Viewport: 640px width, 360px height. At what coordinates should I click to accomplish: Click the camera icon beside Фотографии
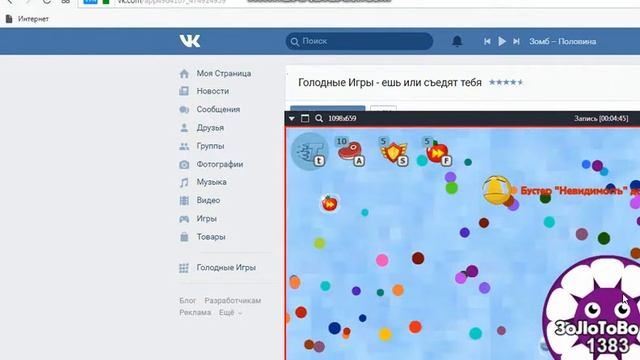[184, 164]
